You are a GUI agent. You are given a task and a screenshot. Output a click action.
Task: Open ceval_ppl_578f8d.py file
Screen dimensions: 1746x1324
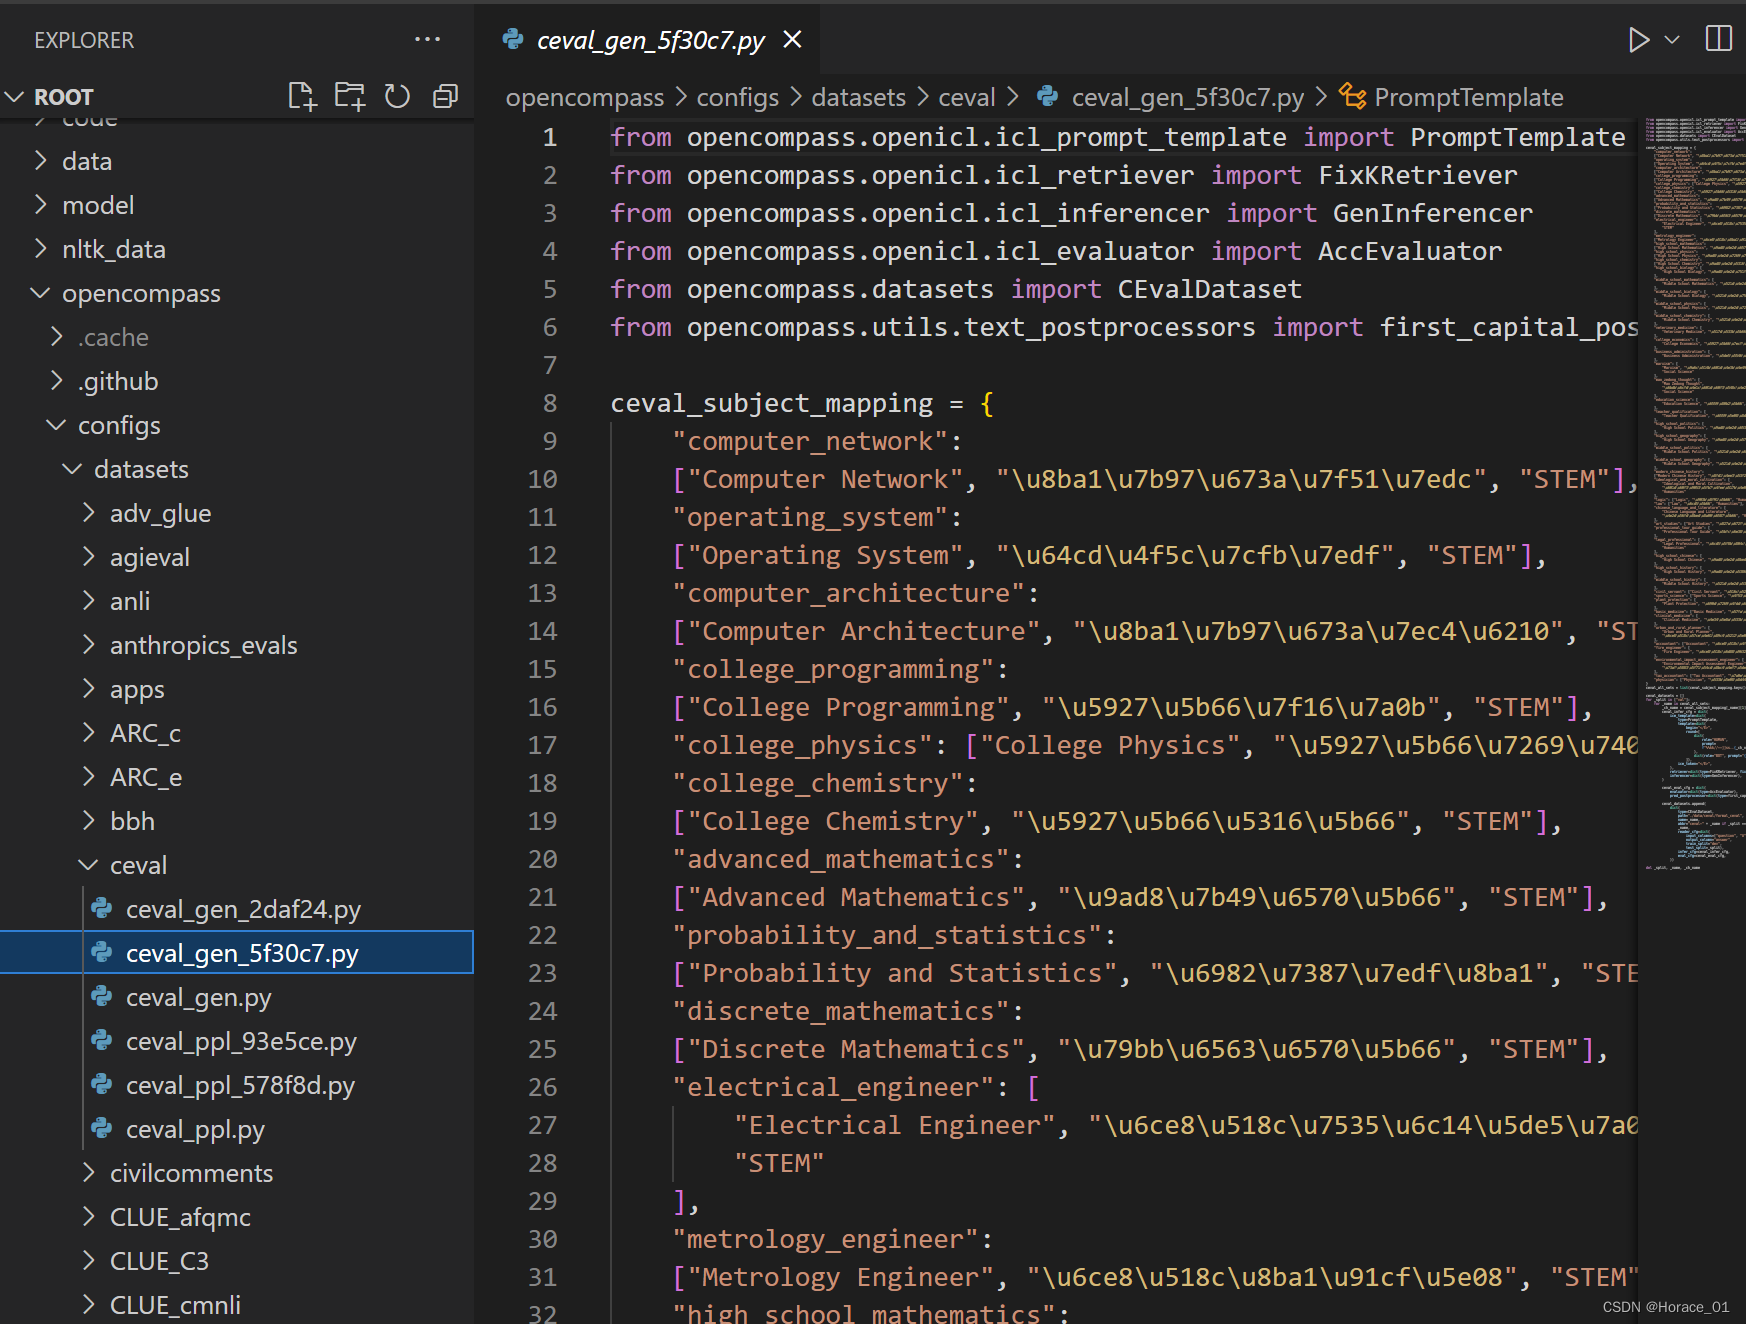240,1085
